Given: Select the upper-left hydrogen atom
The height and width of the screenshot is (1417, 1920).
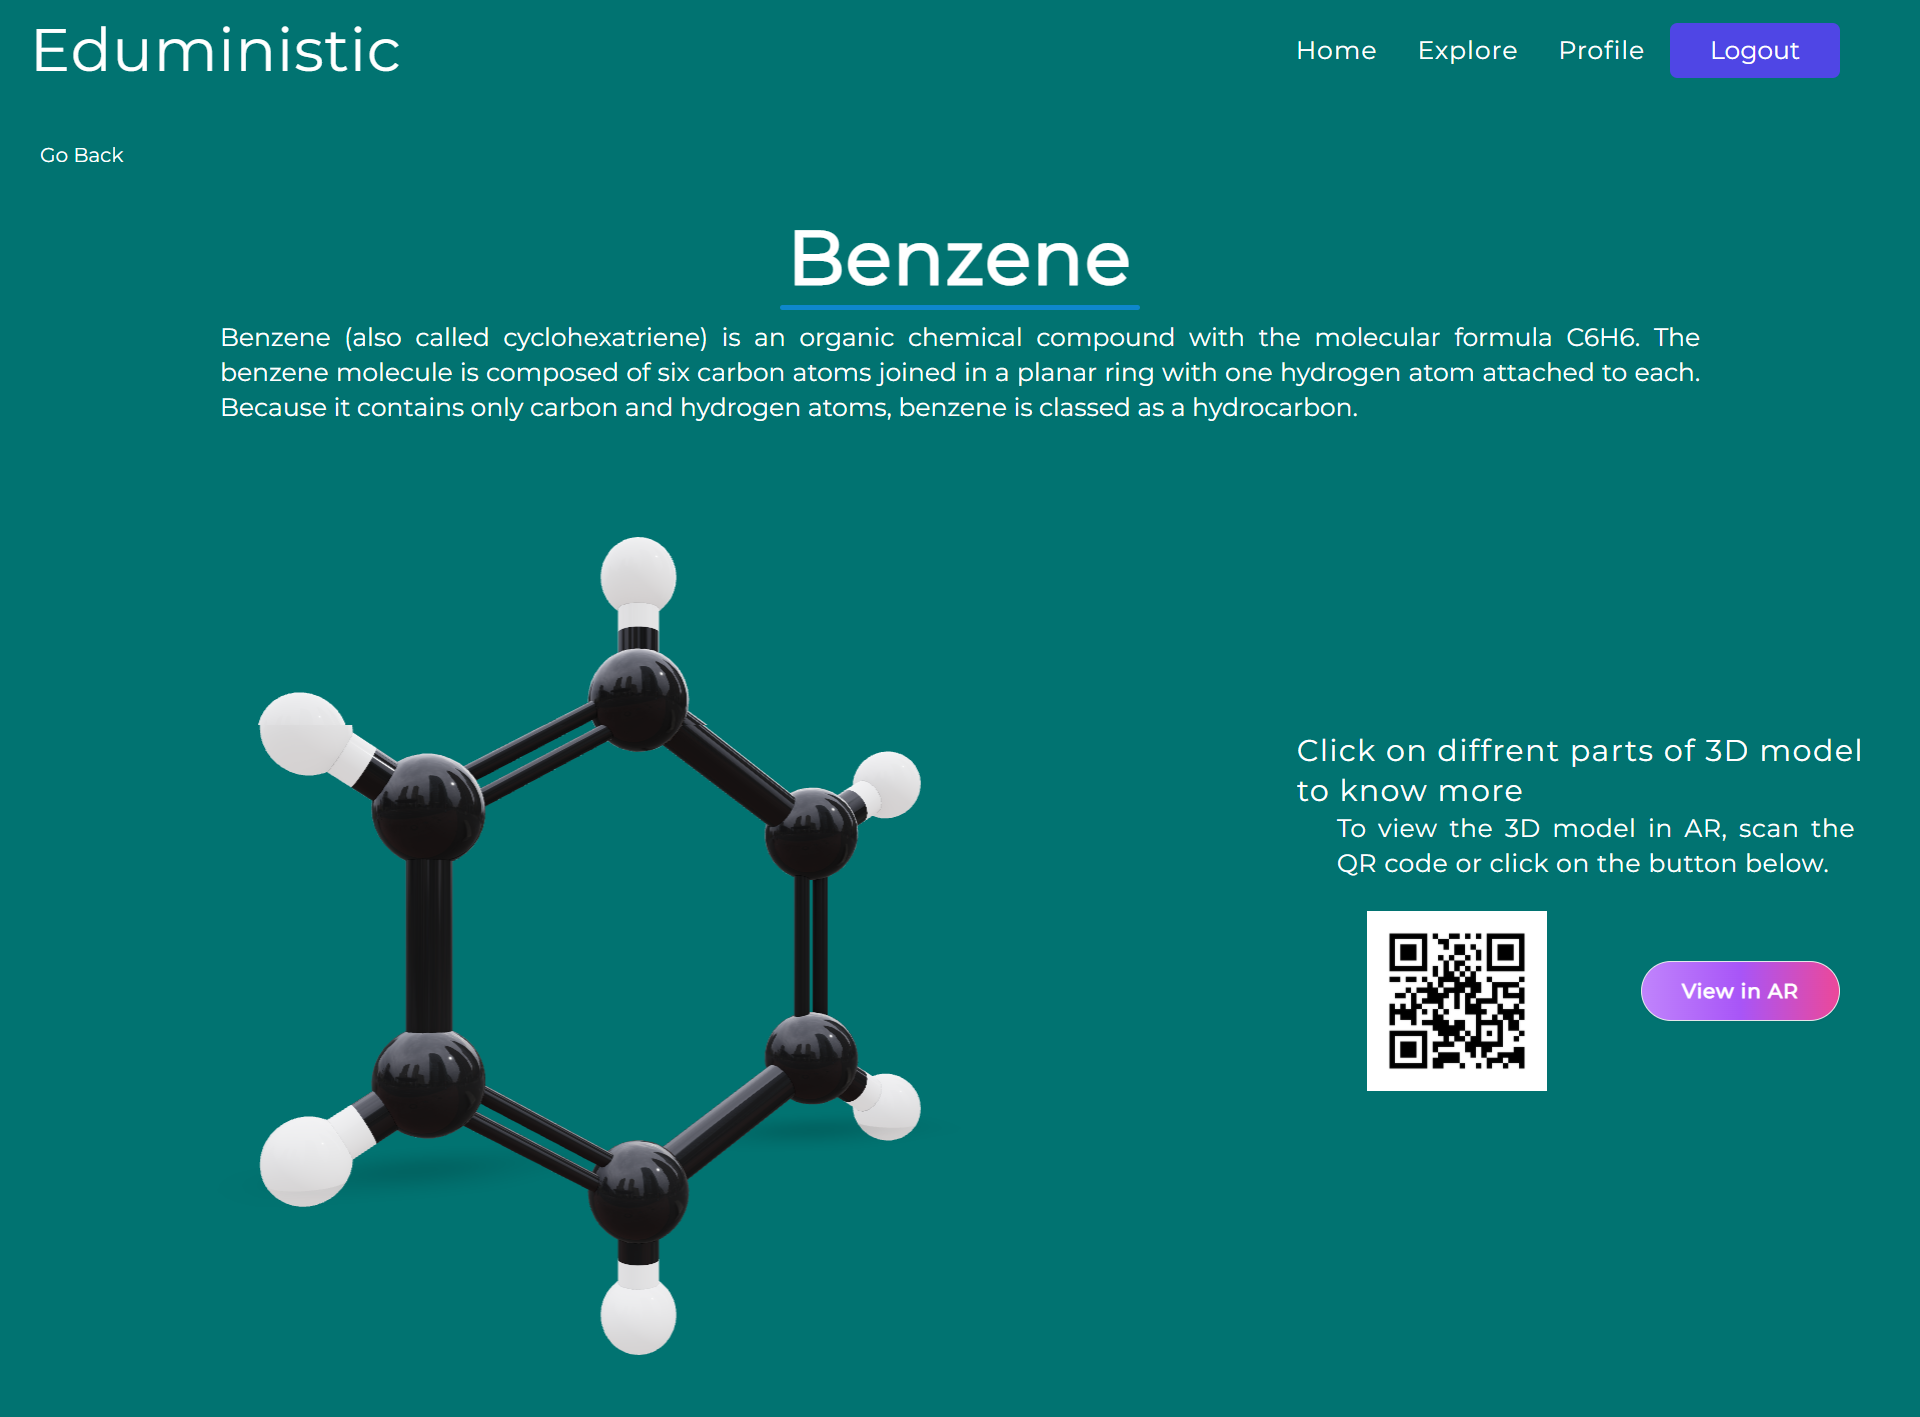Looking at the screenshot, I should coord(302,733).
